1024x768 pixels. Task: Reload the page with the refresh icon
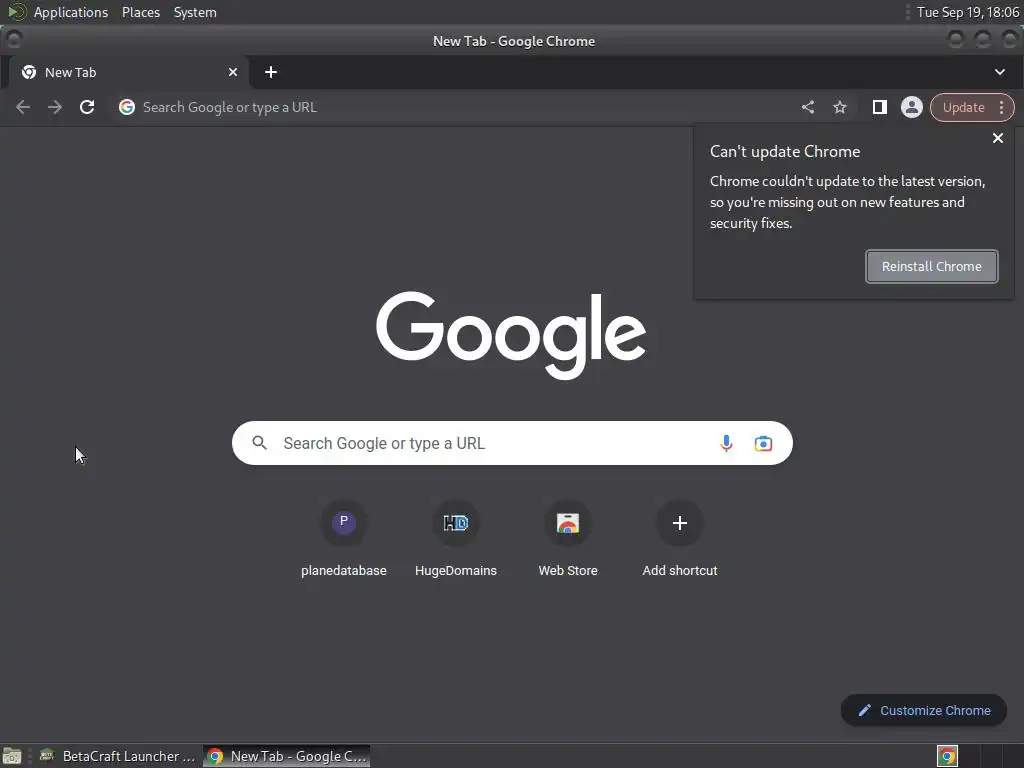87,107
